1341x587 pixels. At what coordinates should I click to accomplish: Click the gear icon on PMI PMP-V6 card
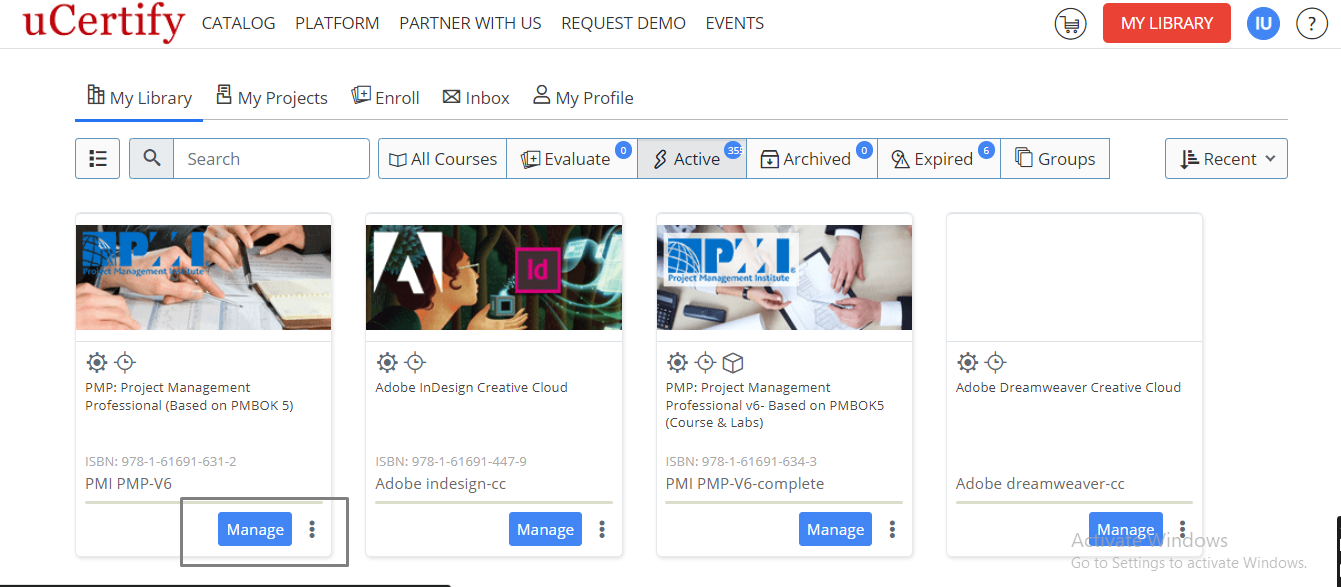pos(97,362)
